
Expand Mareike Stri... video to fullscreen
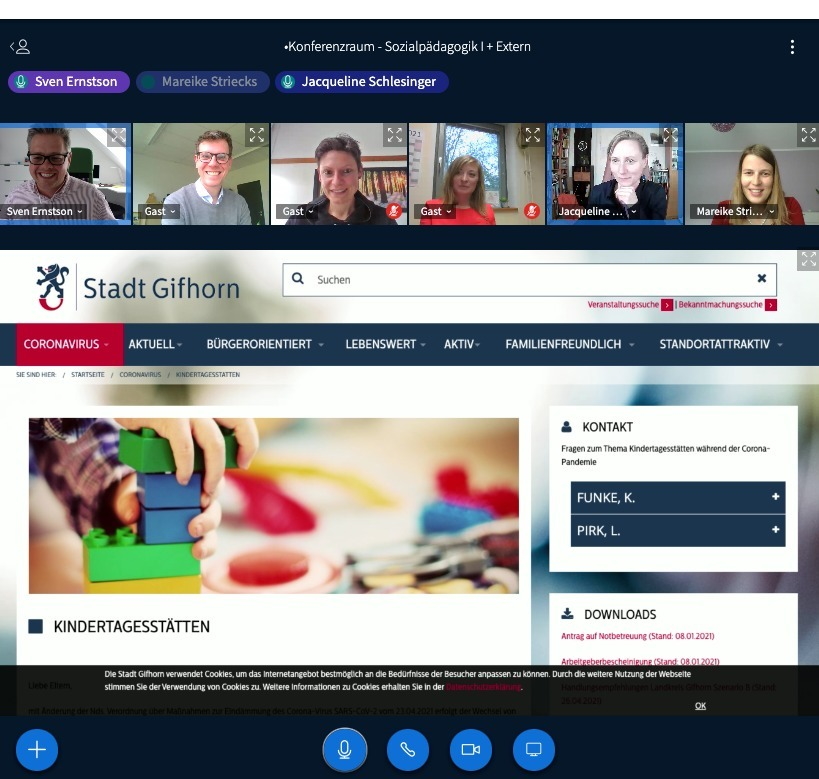[x=808, y=135]
